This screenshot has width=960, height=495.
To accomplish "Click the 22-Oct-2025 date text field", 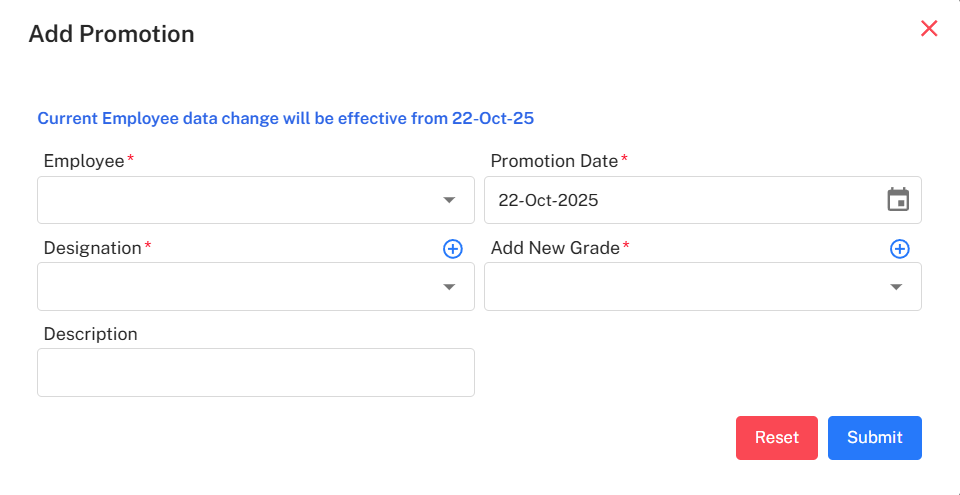I will (680, 200).
